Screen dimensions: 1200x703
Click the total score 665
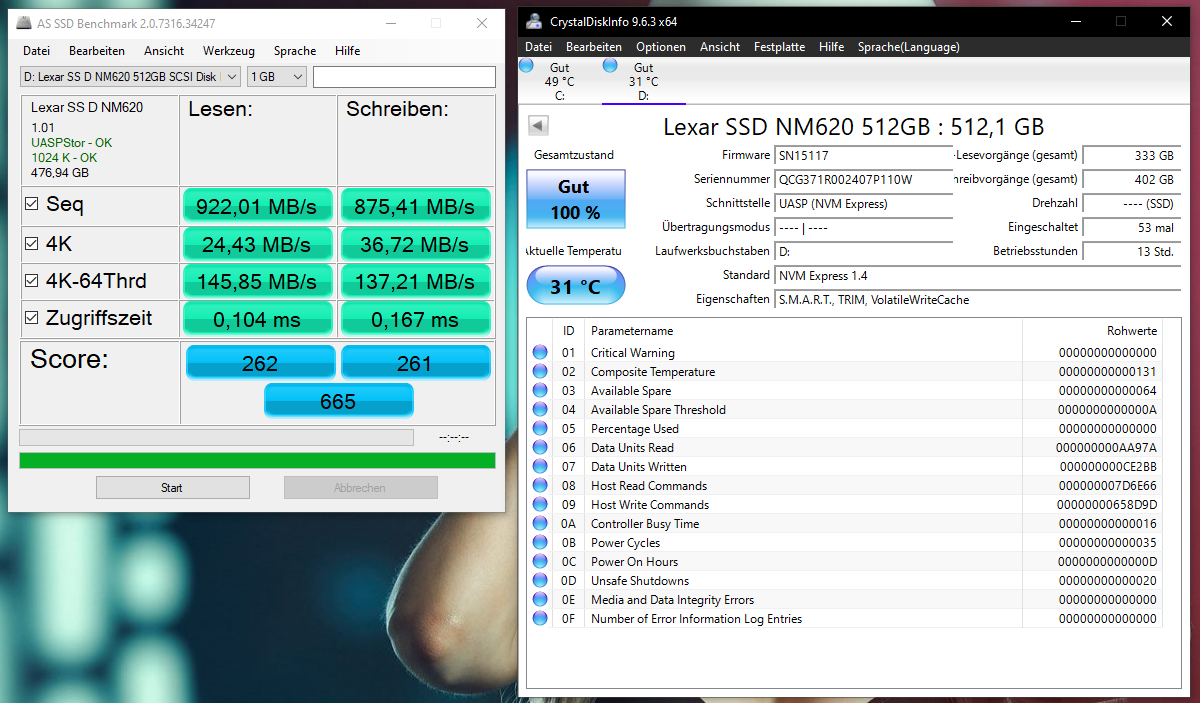coord(338,401)
